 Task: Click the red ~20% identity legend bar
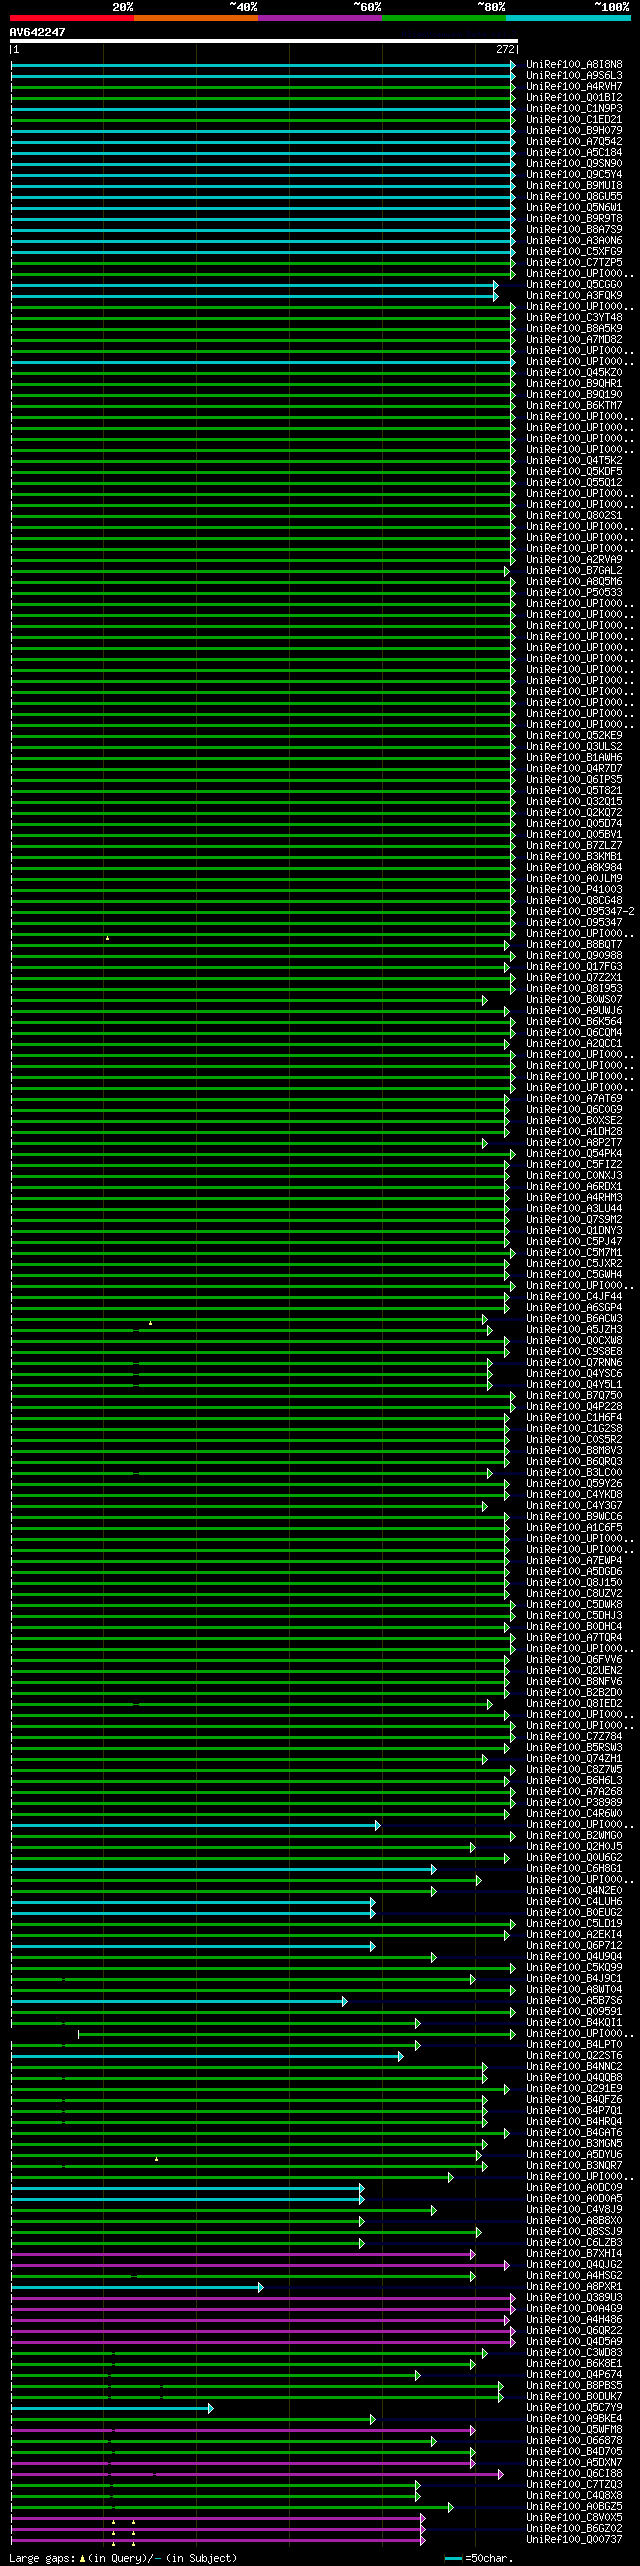pyautogui.click(x=71, y=18)
